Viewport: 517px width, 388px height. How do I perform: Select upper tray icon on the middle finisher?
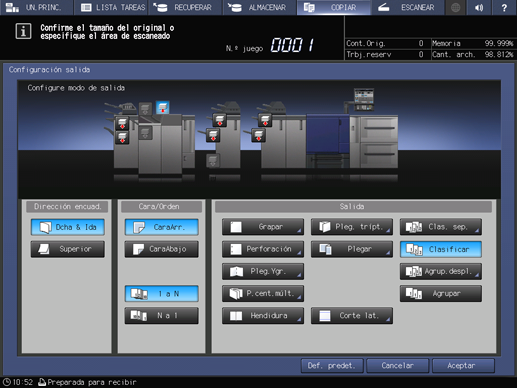click(x=220, y=120)
